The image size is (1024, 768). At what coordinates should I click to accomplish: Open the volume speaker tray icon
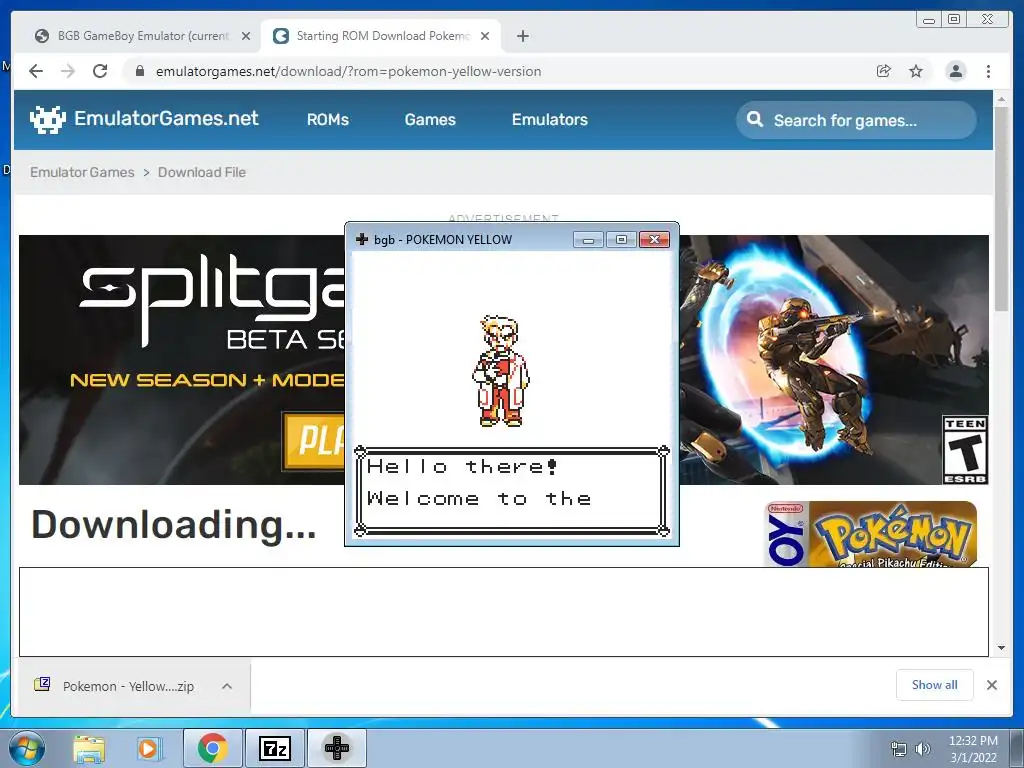click(x=923, y=749)
